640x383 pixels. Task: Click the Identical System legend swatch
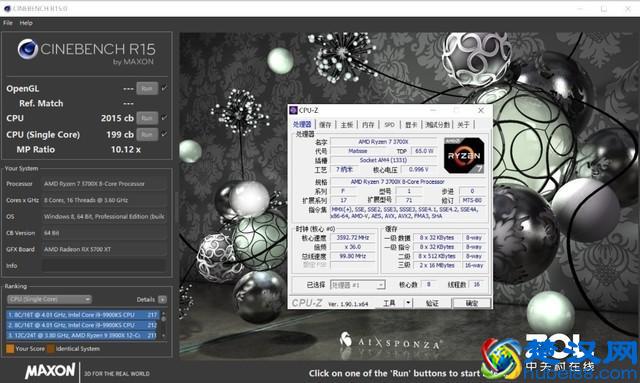click(x=51, y=349)
